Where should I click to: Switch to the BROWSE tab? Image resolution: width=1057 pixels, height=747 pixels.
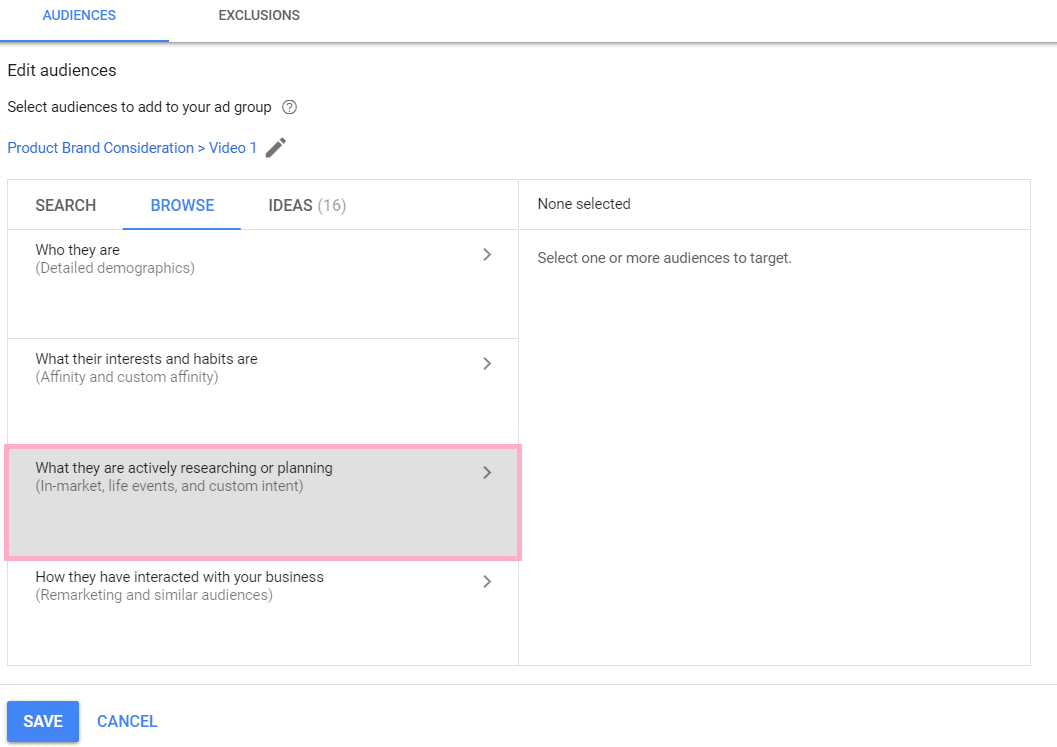pyautogui.click(x=181, y=205)
